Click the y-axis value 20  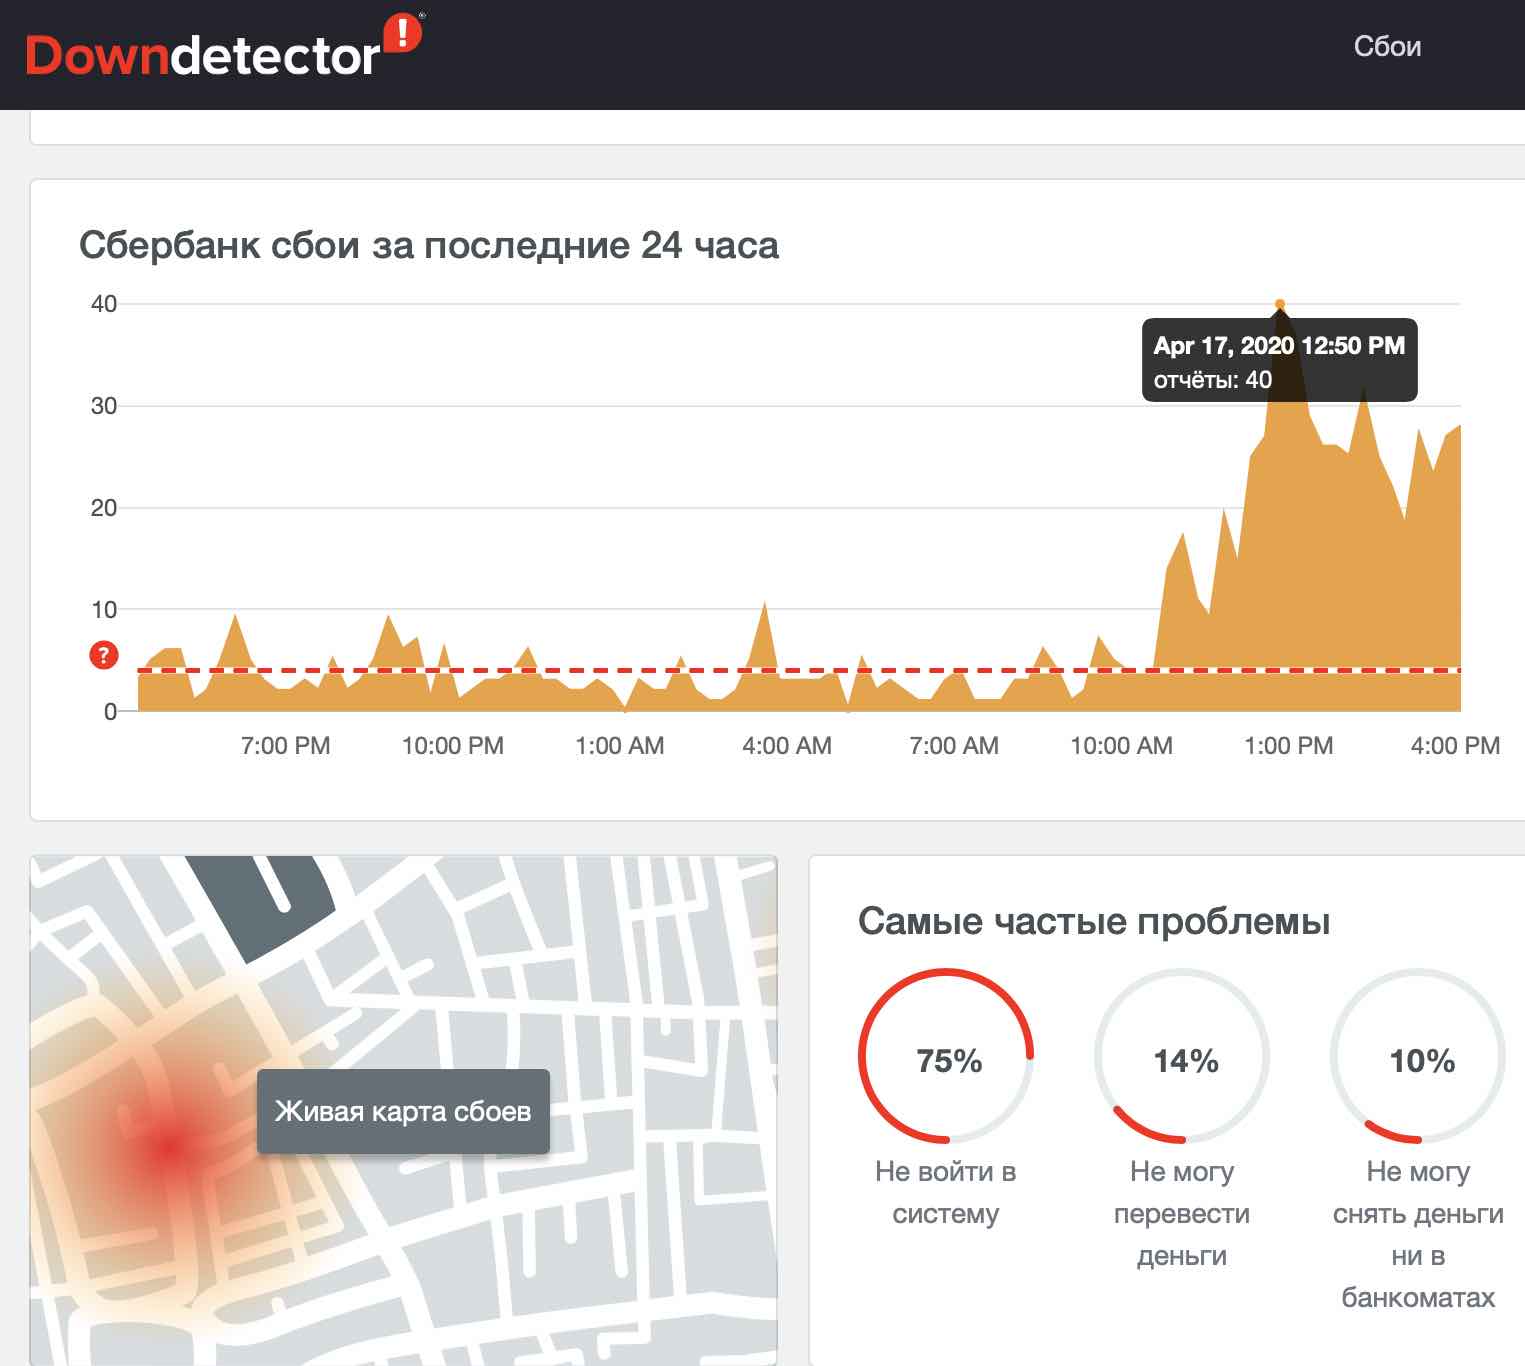tap(104, 508)
